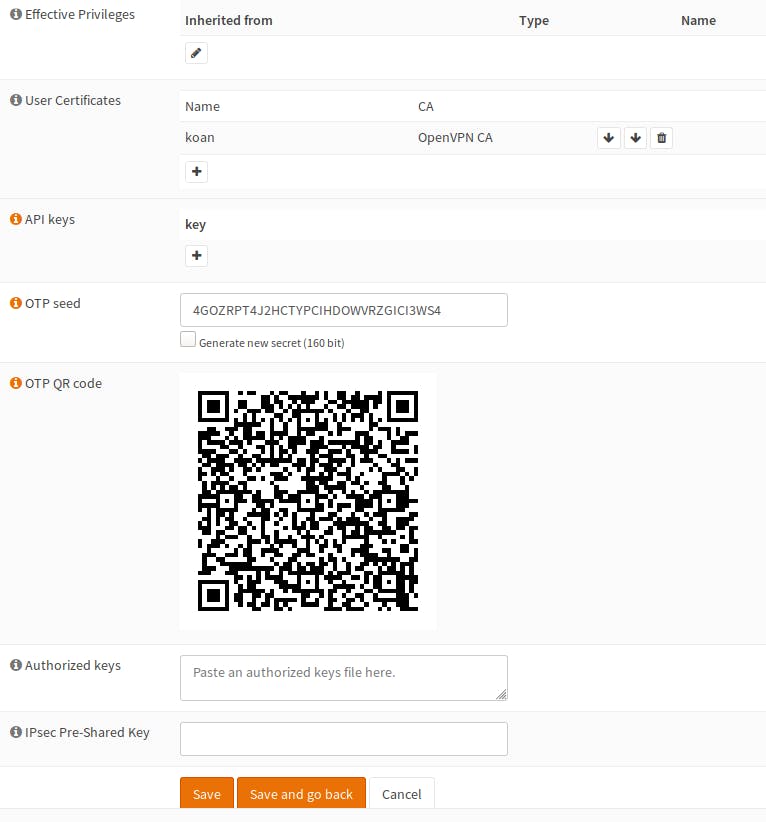Click the 'Authorized keys' label text
The width and height of the screenshot is (766, 822).
pos(73,665)
